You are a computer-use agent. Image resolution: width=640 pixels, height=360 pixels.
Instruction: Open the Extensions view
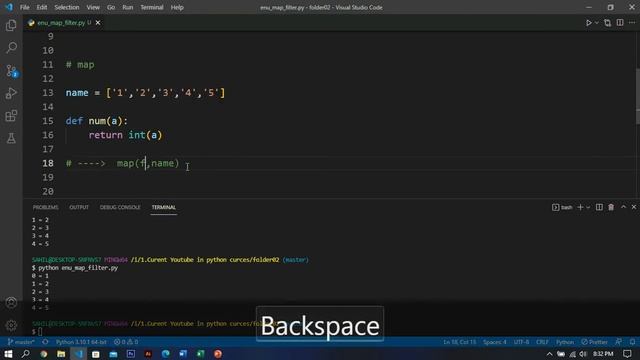point(11,116)
